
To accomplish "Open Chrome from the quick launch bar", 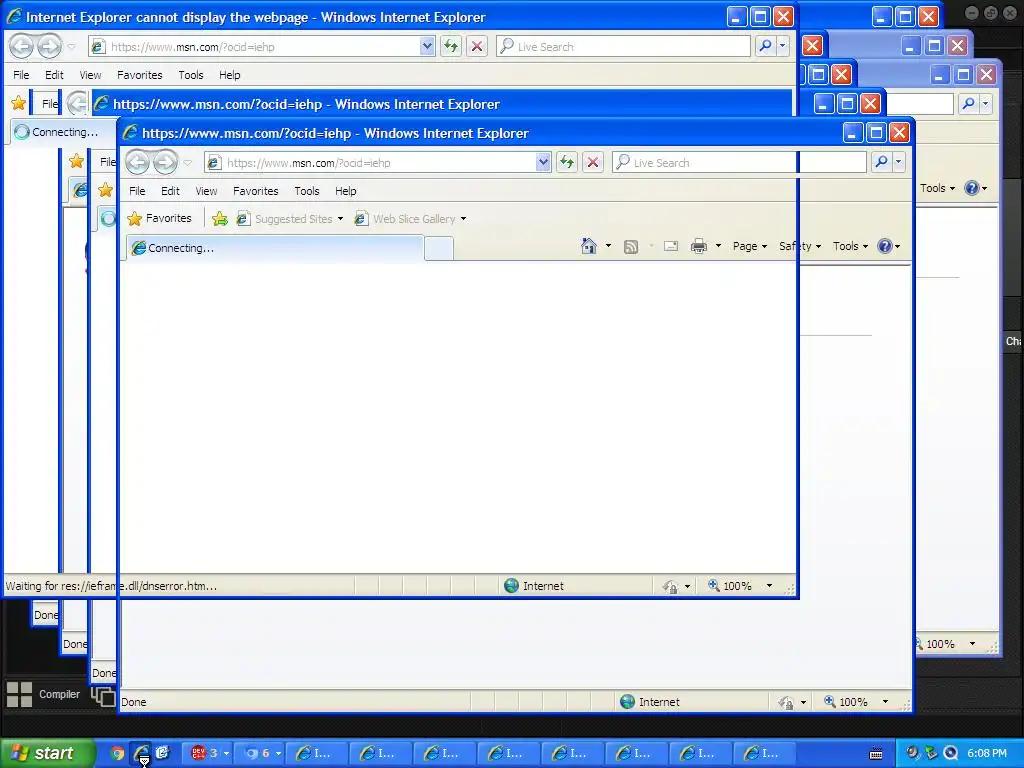I will point(117,753).
